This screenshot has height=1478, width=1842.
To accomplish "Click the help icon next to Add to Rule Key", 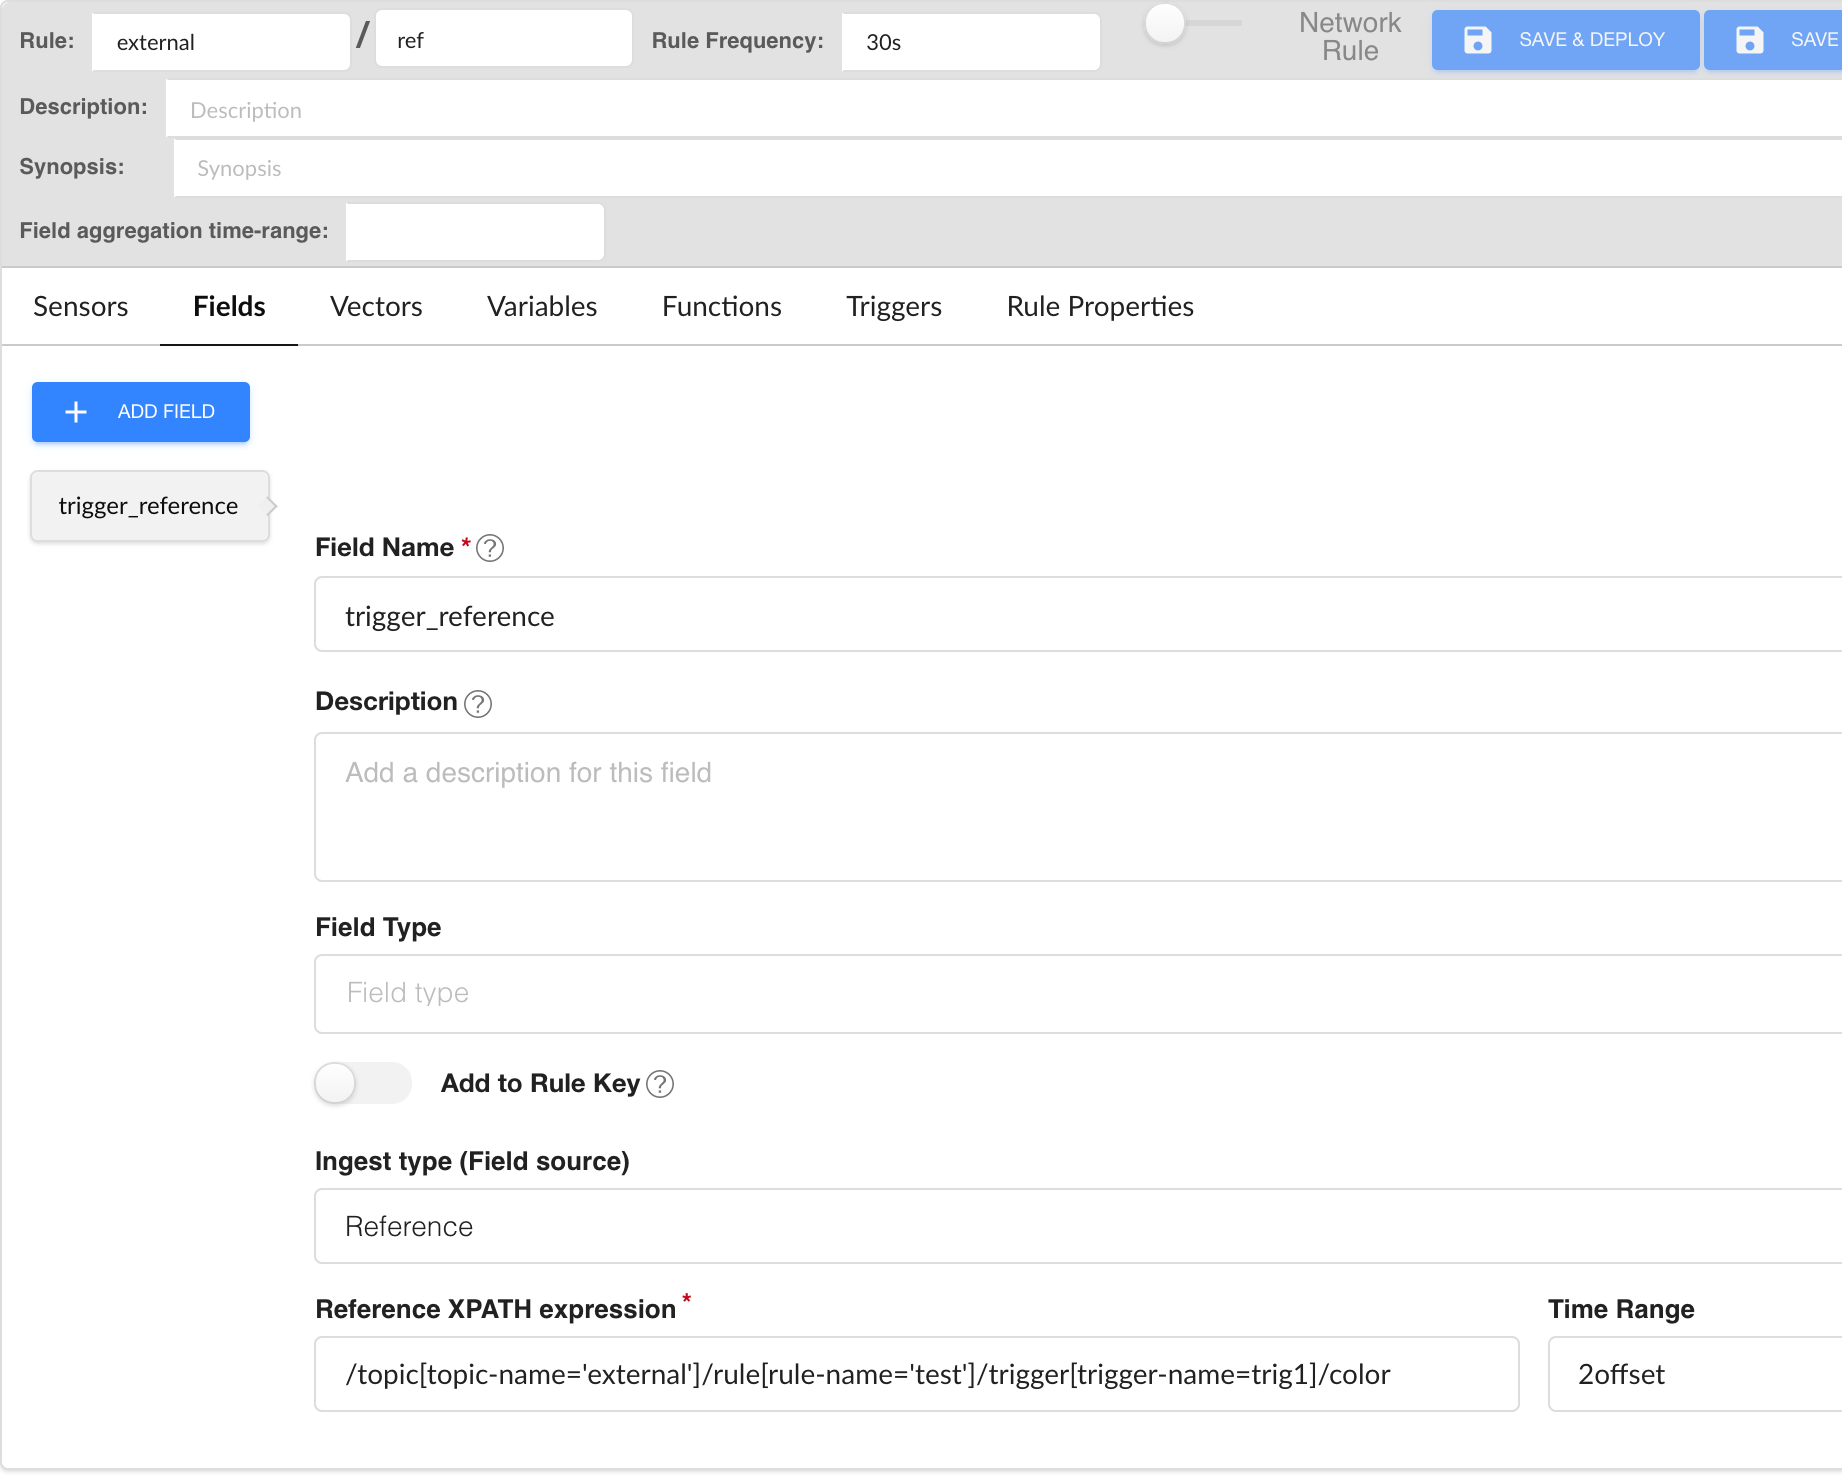I will (x=660, y=1084).
